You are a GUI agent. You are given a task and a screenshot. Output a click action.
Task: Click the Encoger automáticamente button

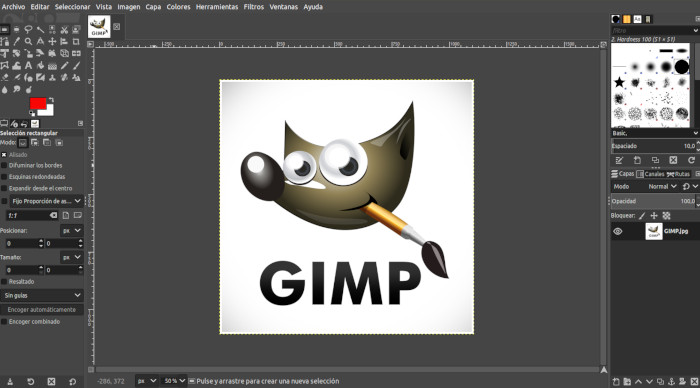click(42, 309)
